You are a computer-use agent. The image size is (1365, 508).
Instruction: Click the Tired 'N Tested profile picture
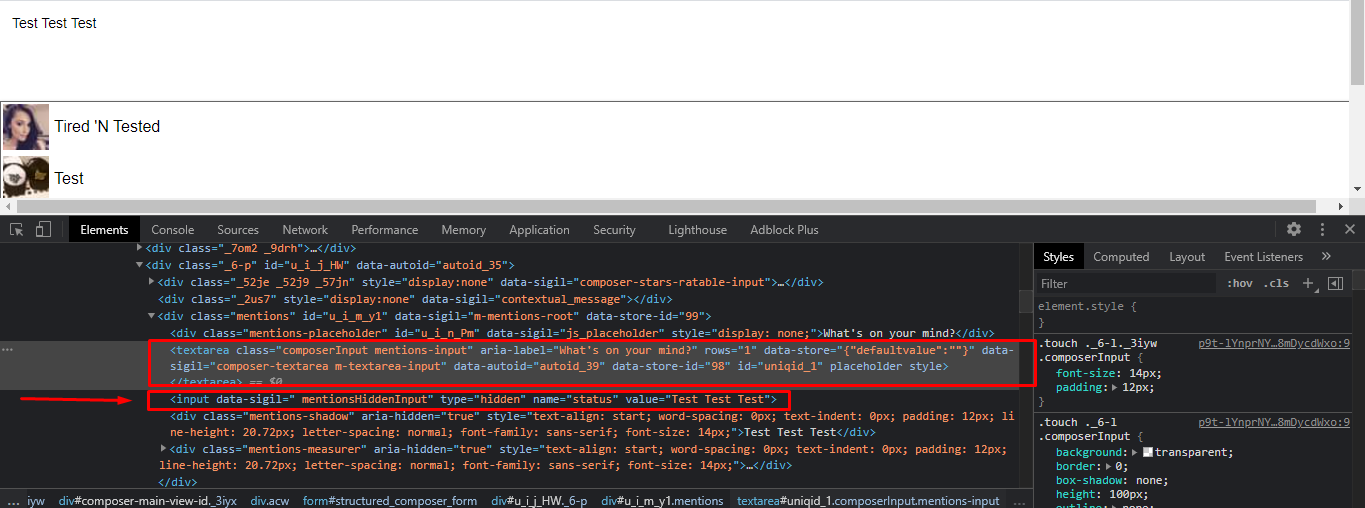coord(26,127)
